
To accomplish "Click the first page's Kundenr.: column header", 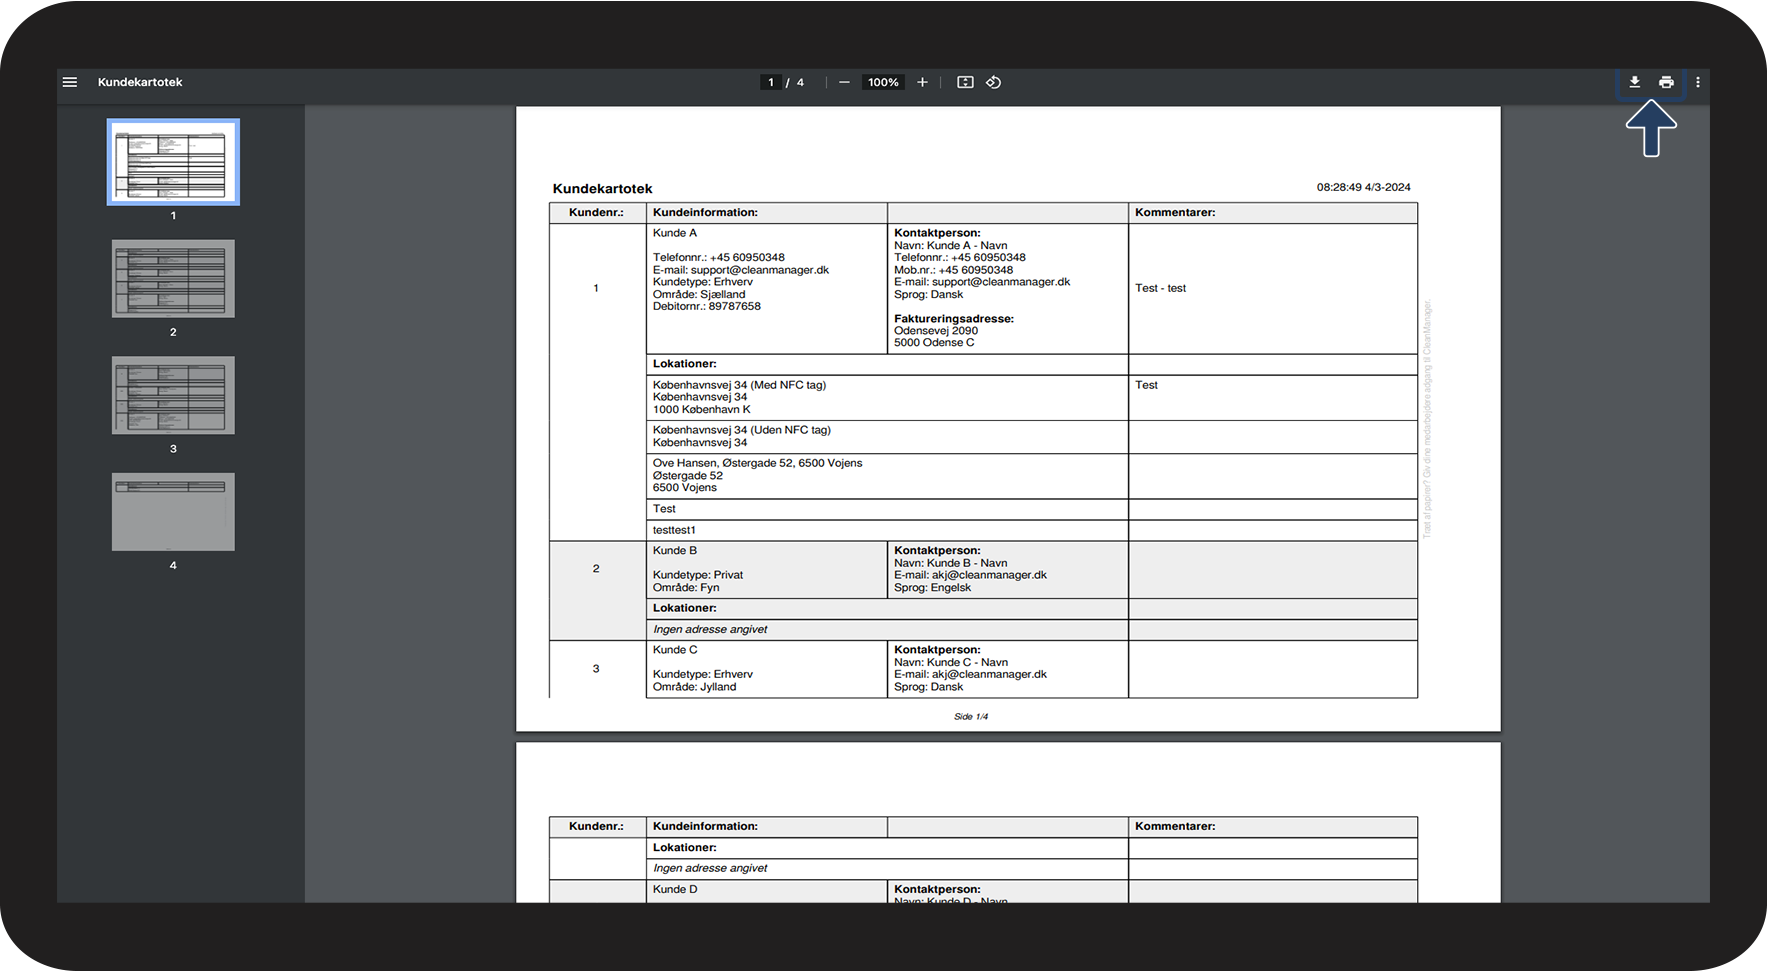I will pyautogui.click(x=596, y=212).
